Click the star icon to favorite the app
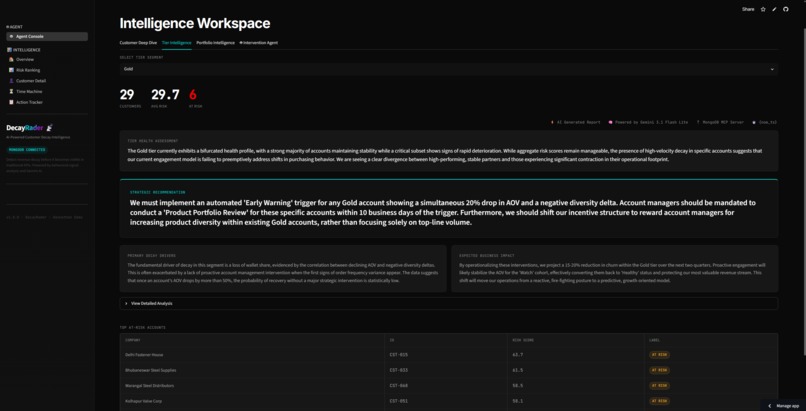Screen dimensions: 806x411 coord(763,9)
